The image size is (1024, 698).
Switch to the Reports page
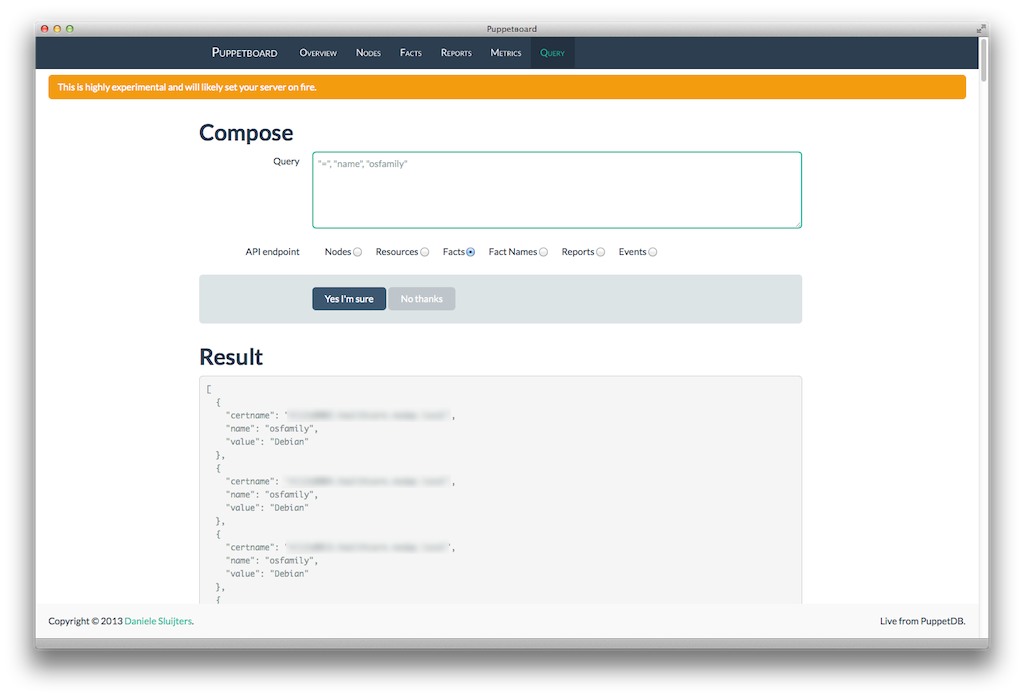456,53
